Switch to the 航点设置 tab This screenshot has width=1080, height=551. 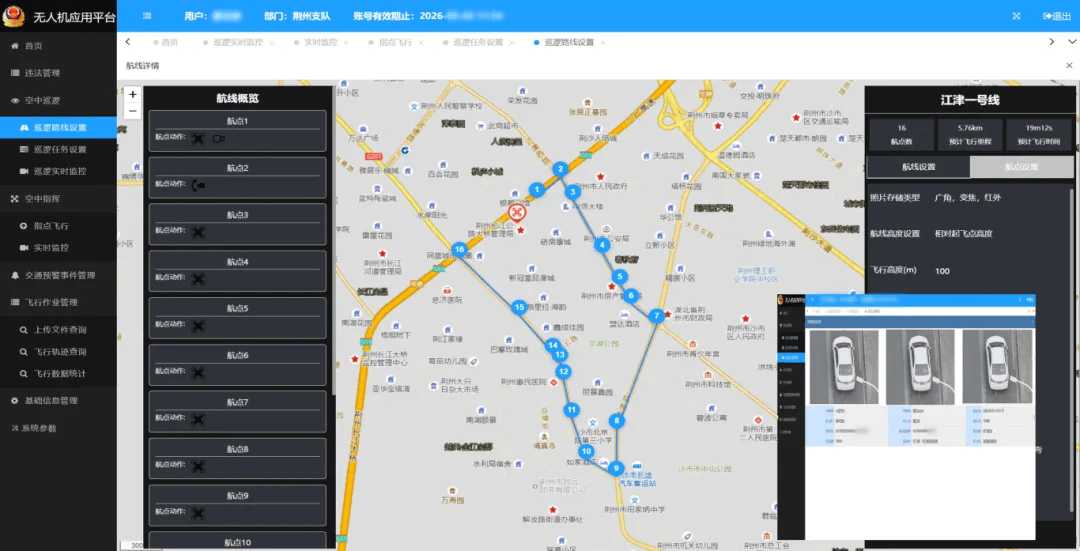(x=1021, y=167)
